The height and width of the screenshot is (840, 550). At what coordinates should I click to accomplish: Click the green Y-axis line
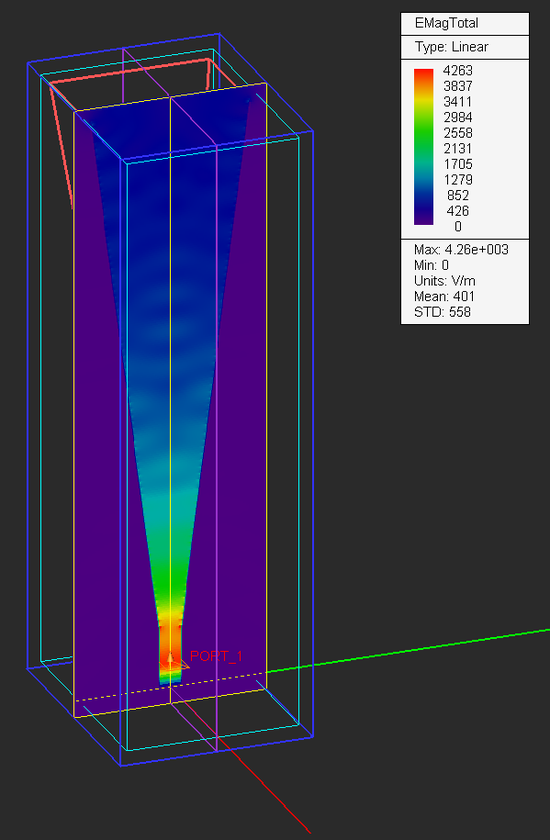(407, 650)
